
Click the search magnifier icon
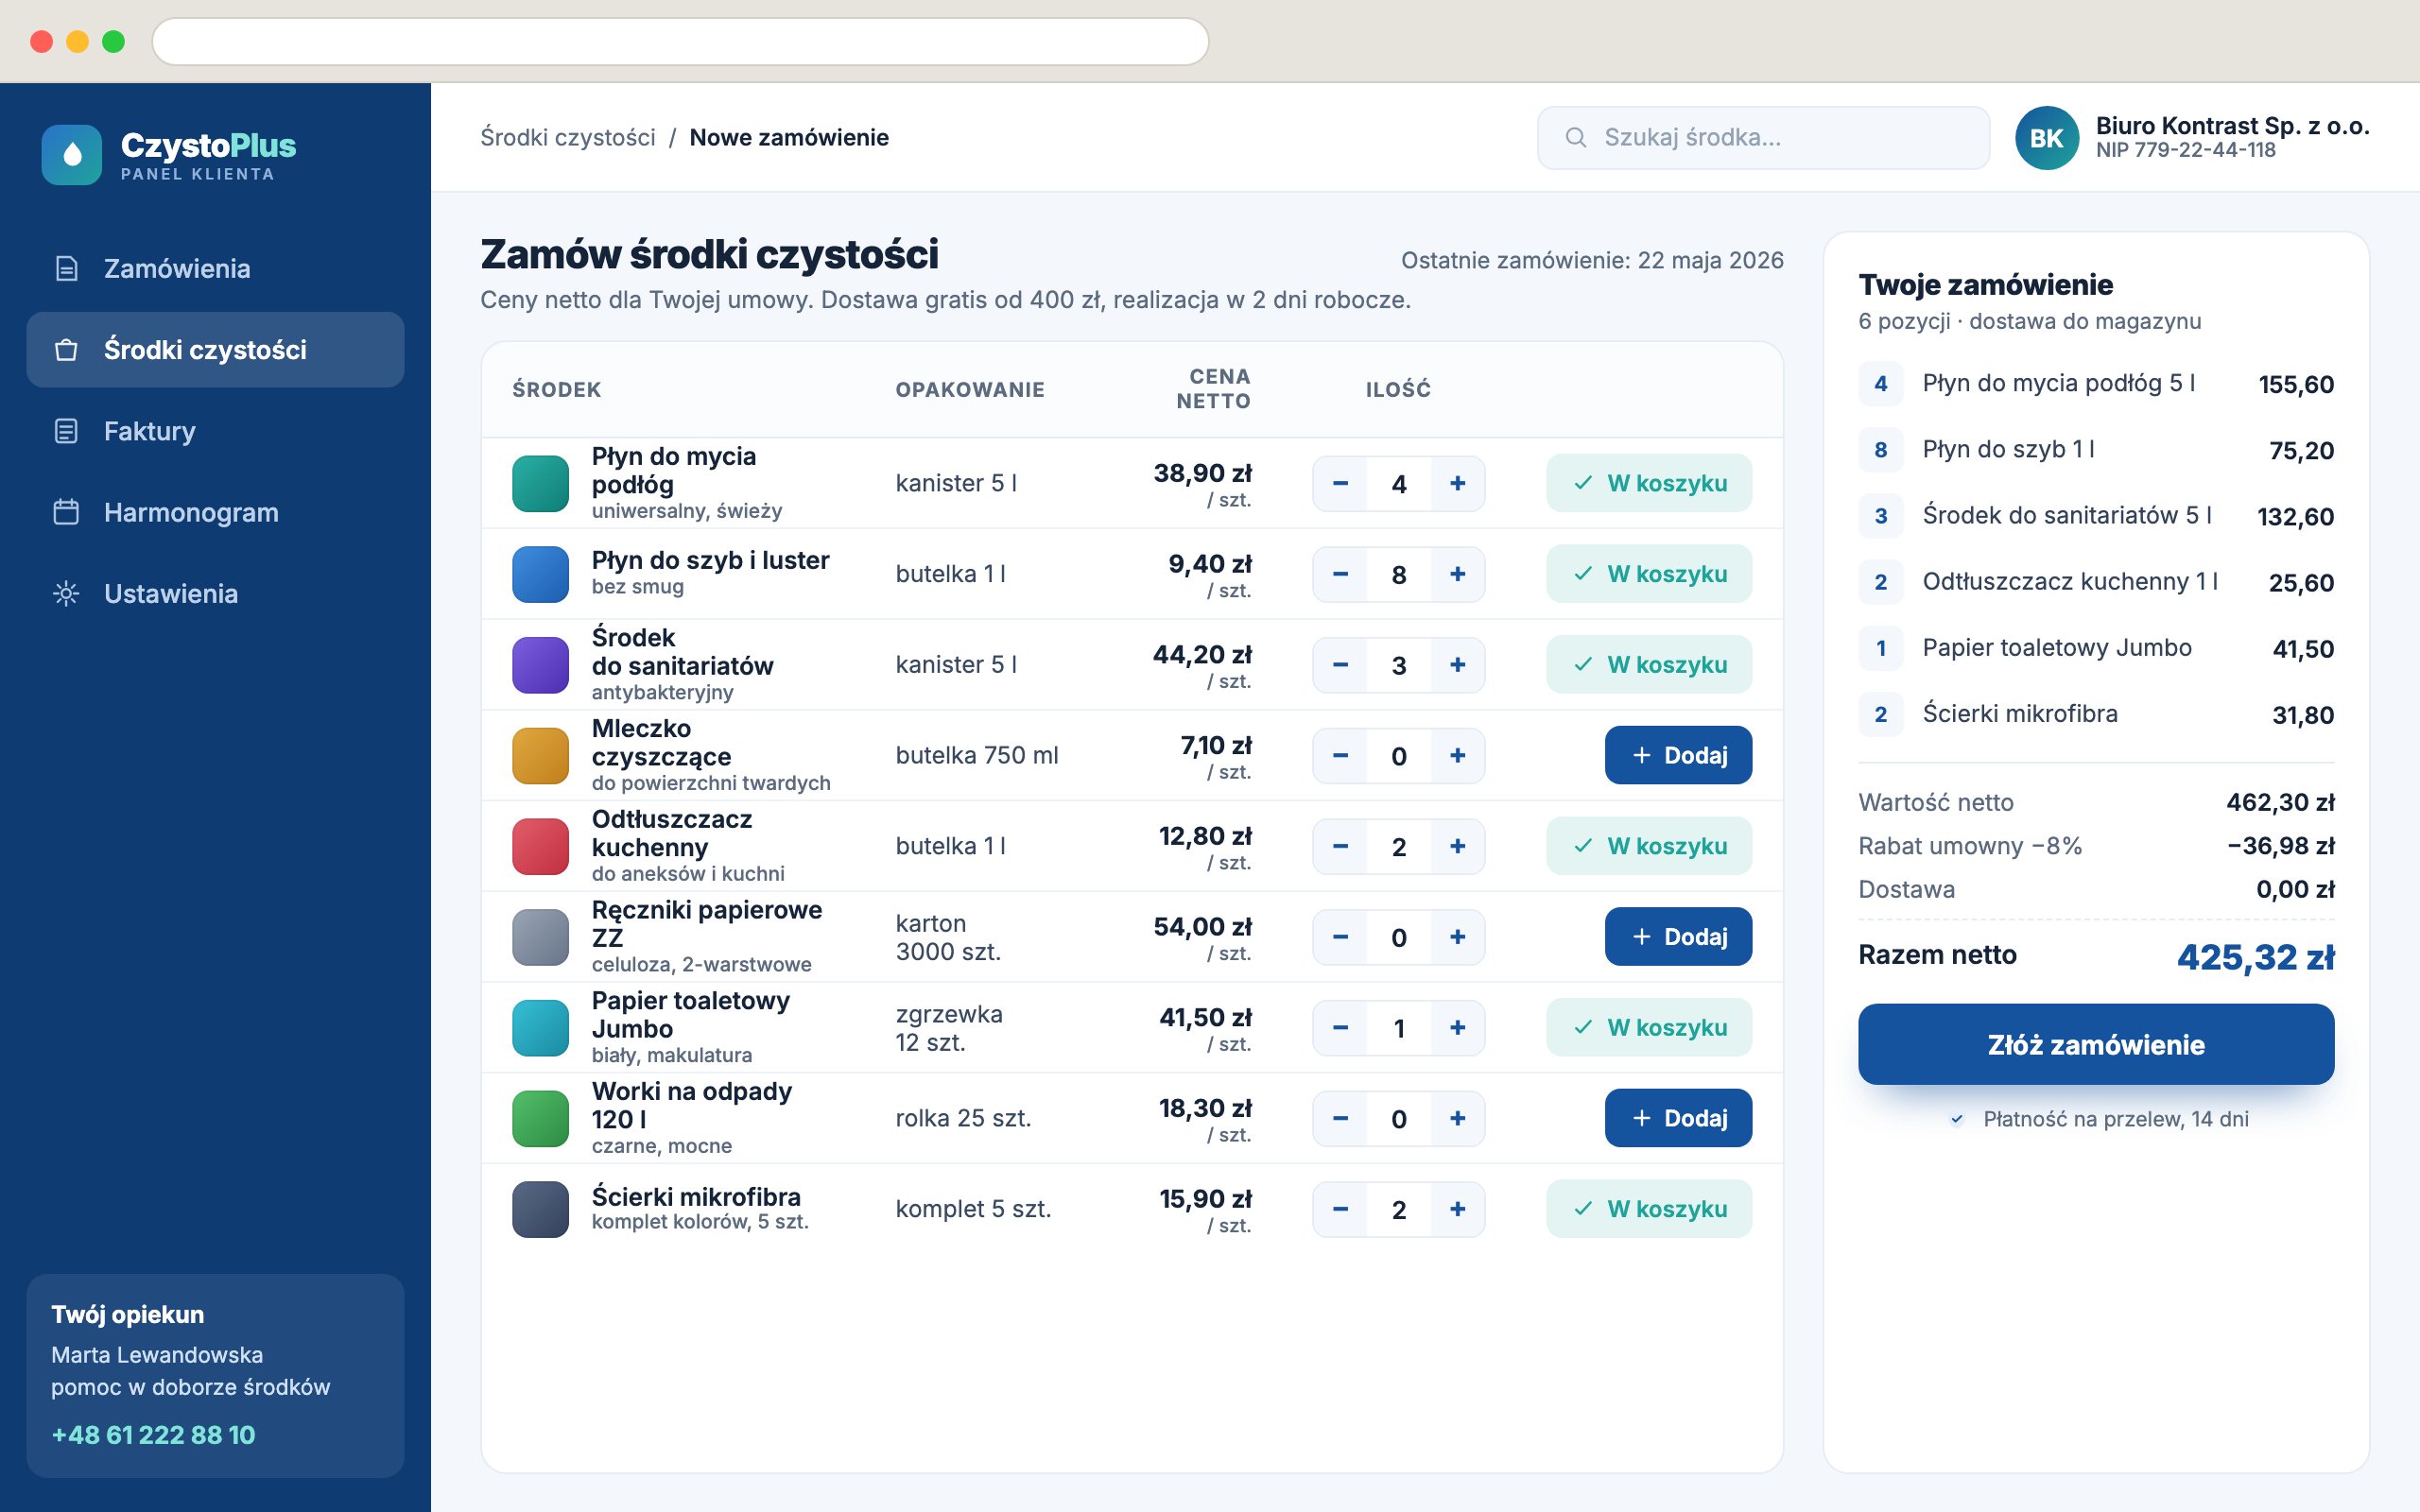(1575, 138)
